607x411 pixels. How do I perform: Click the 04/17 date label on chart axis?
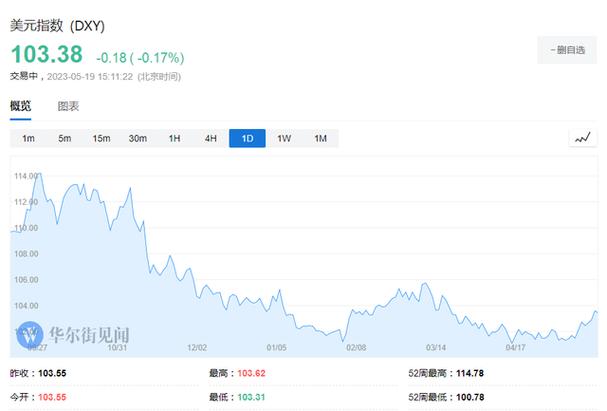coord(515,348)
